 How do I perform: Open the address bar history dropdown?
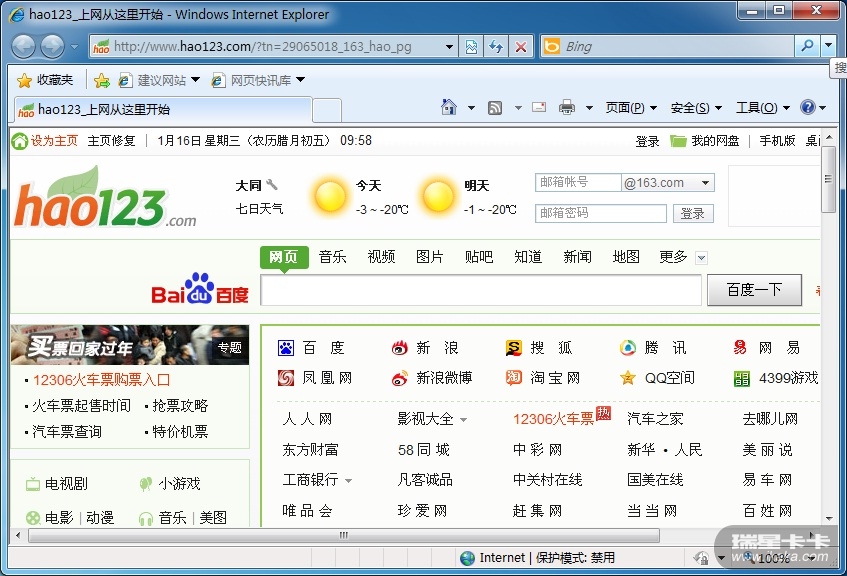click(x=449, y=47)
